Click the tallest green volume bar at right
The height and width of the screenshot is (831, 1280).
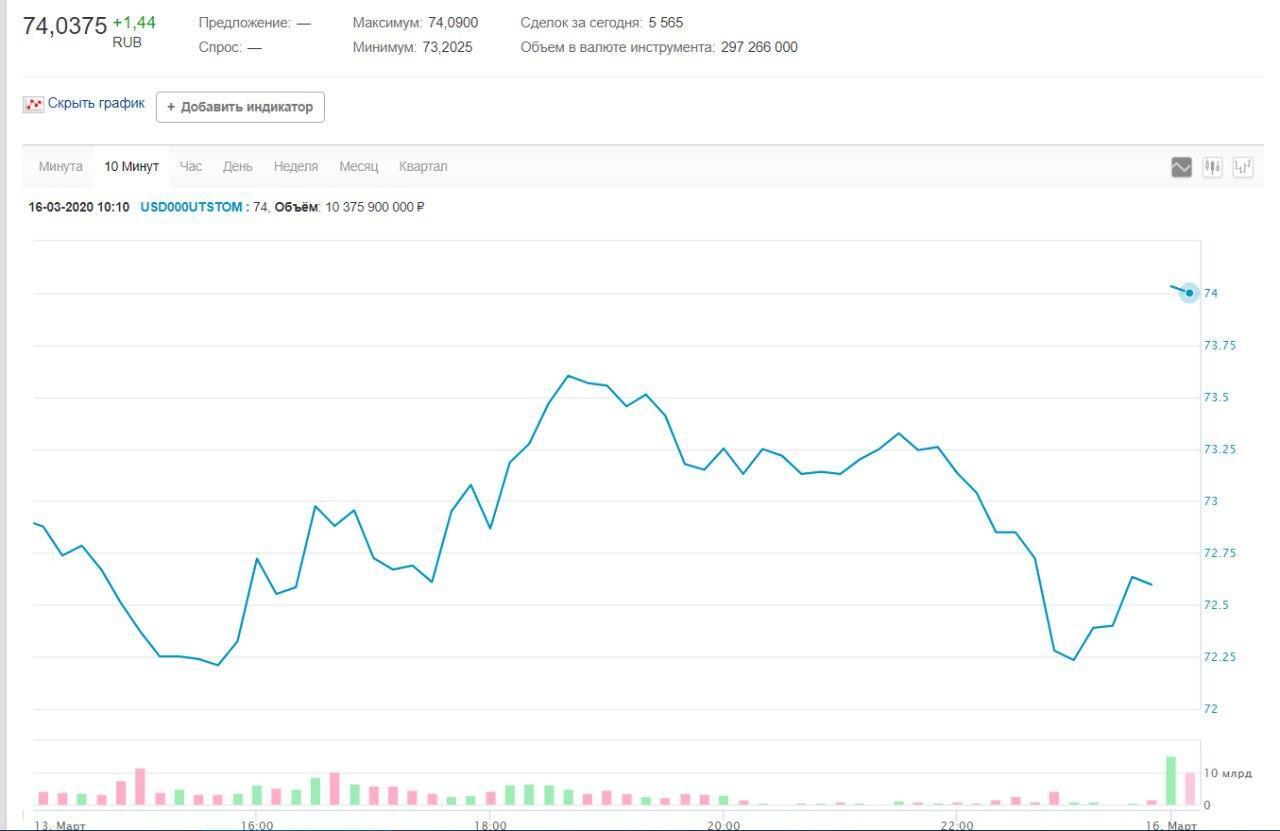click(1170, 781)
